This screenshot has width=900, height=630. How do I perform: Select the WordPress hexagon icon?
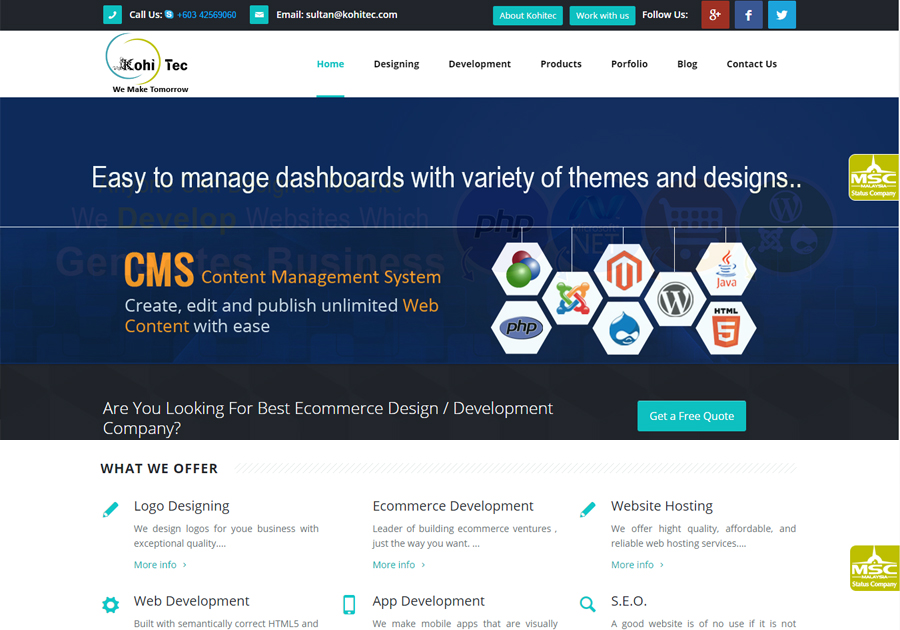676,299
